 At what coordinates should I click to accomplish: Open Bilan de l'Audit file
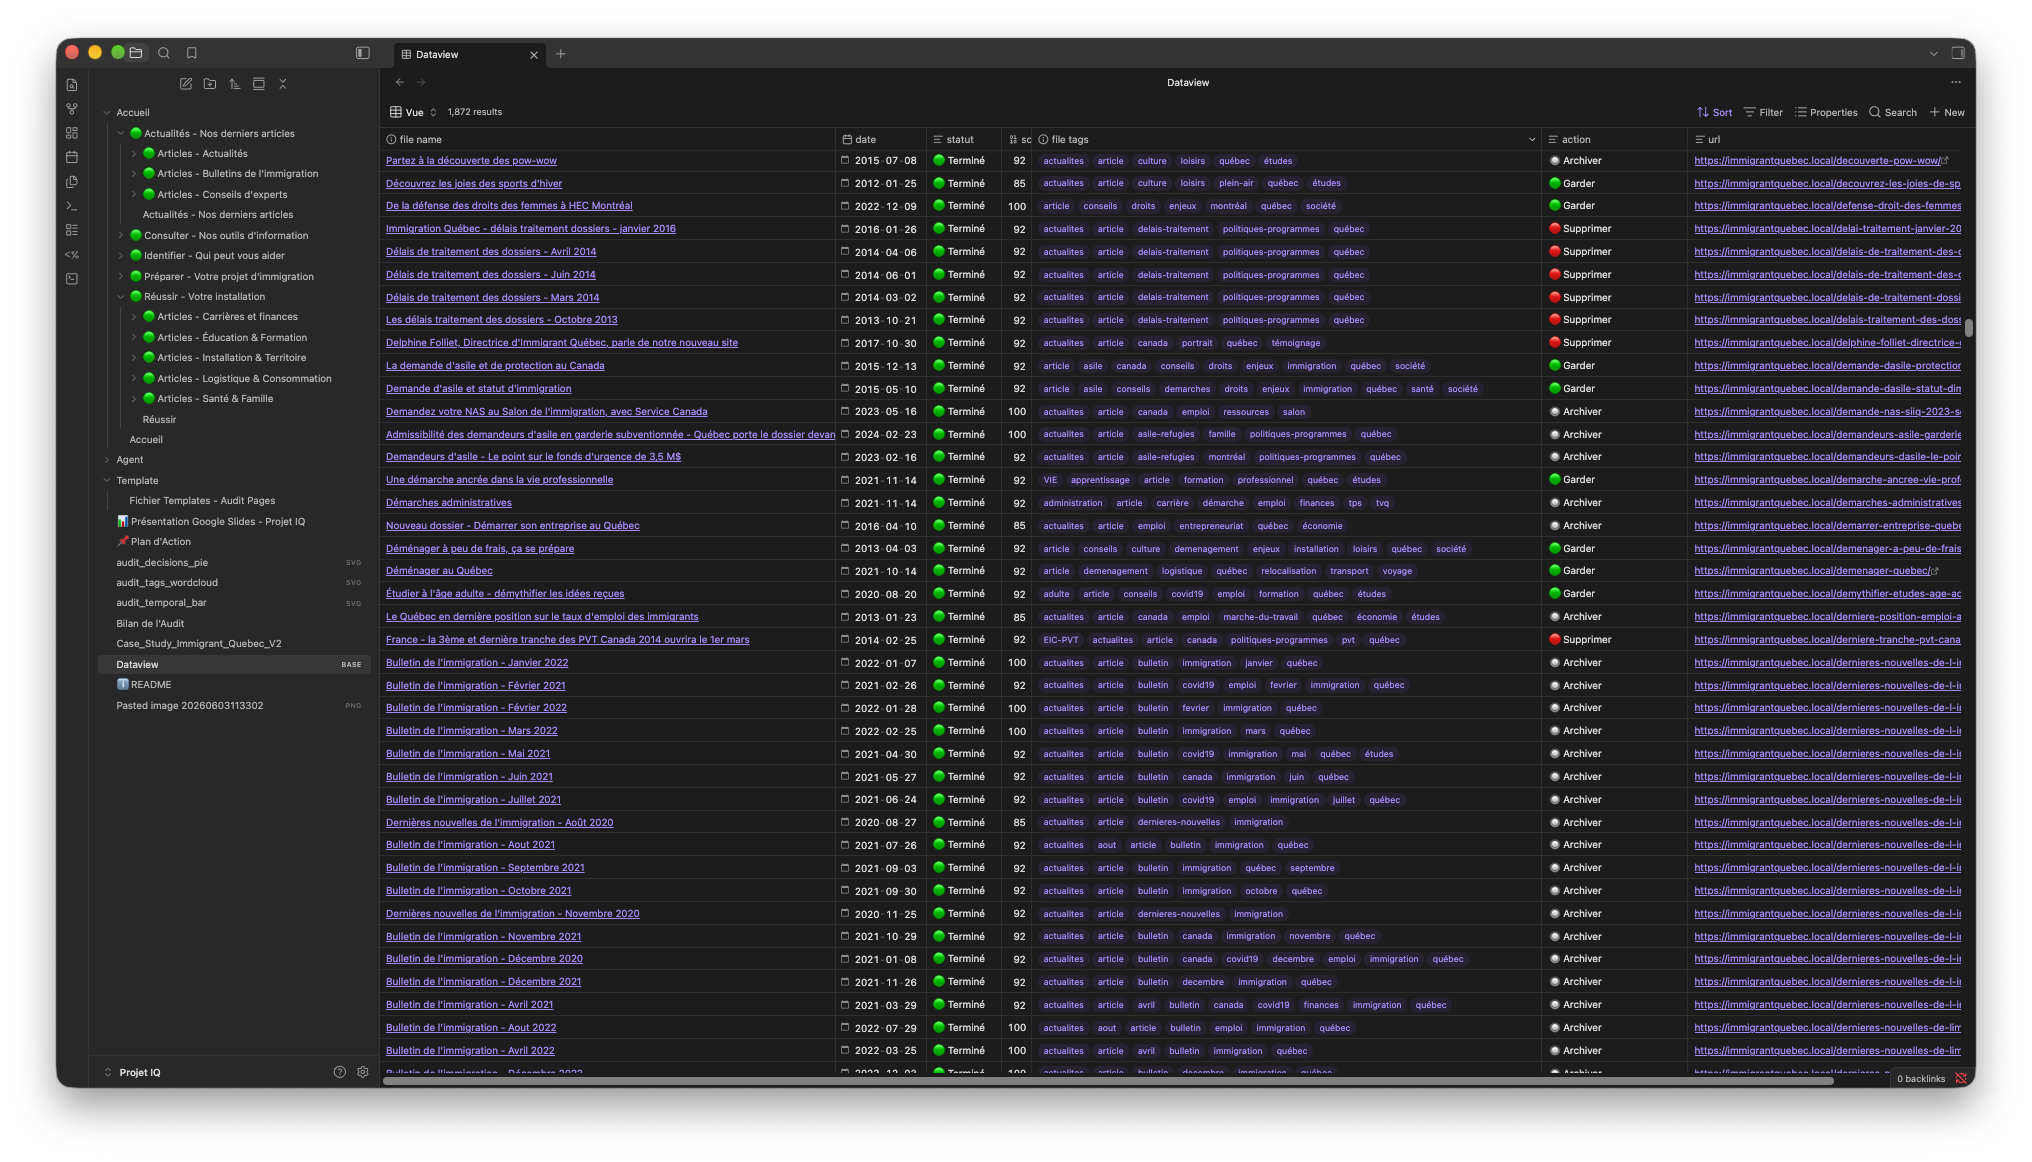pyautogui.click(x=150, y=624)
